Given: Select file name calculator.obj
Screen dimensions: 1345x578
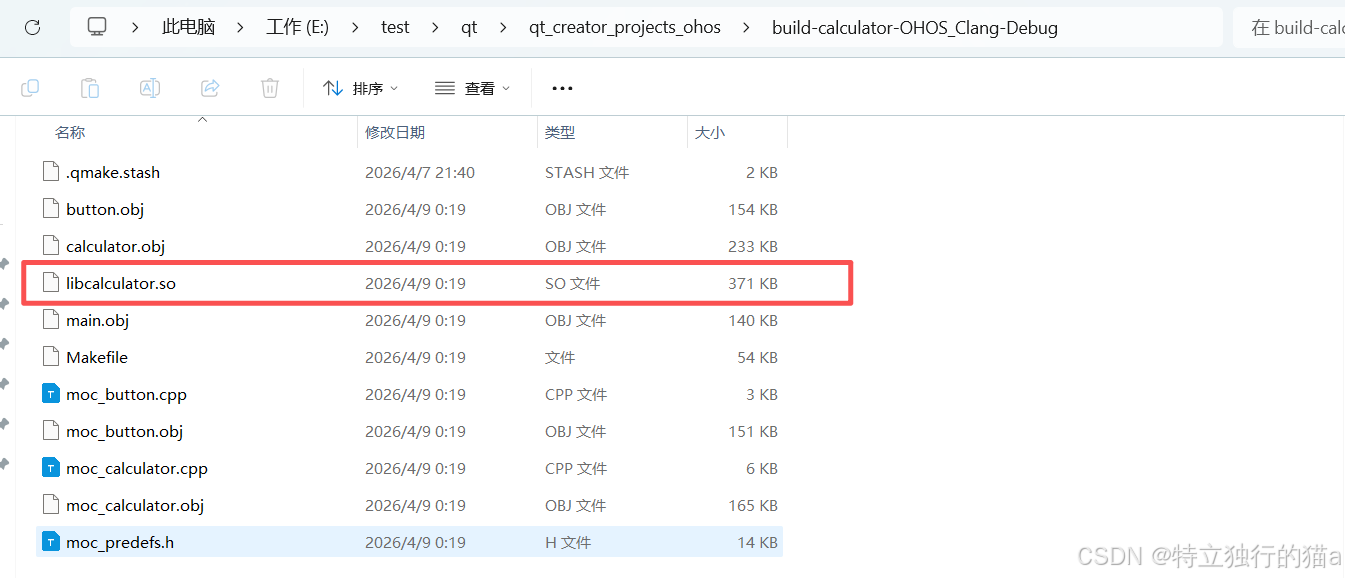Looking at the screenshot, I should (x=115, y=246).
